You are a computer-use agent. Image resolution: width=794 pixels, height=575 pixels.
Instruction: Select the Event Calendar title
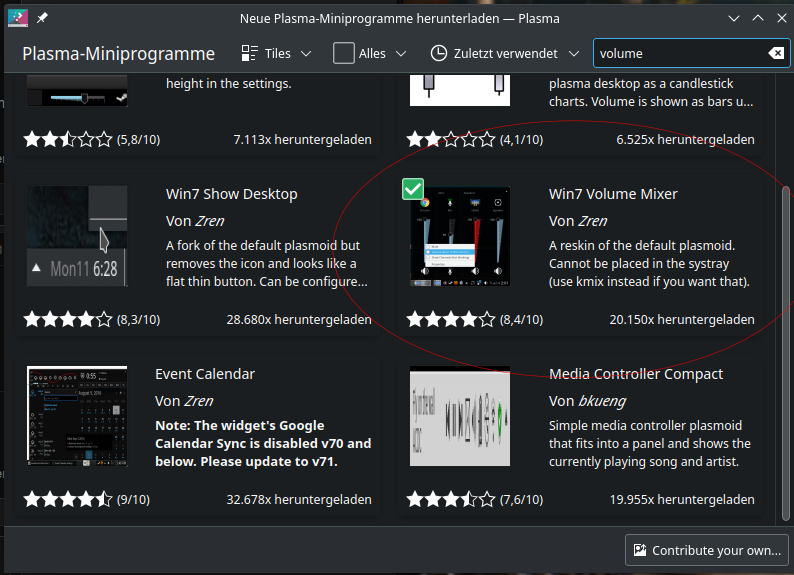[205, 374]
